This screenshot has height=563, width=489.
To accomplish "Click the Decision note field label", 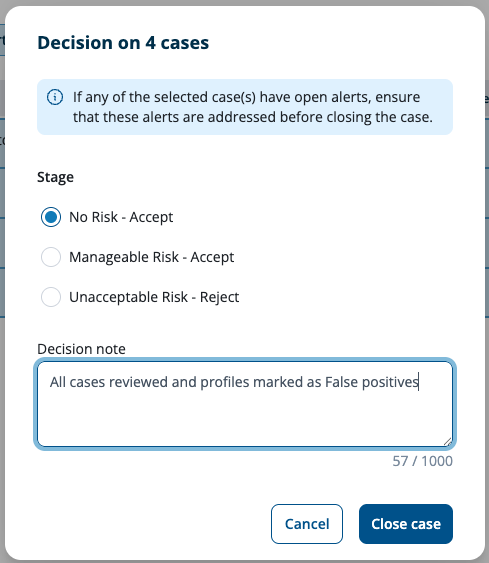I will (82, 349).
